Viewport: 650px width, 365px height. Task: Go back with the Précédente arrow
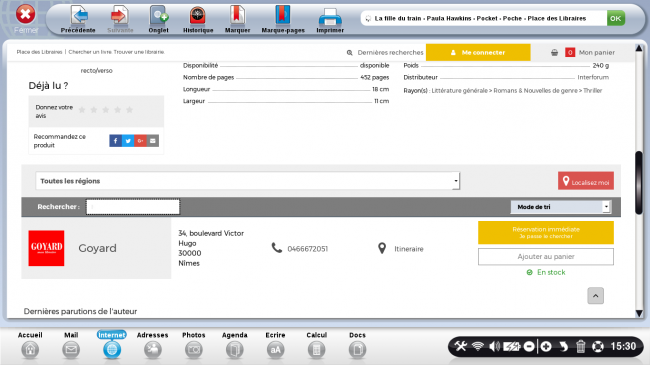(x=78, y=19)
